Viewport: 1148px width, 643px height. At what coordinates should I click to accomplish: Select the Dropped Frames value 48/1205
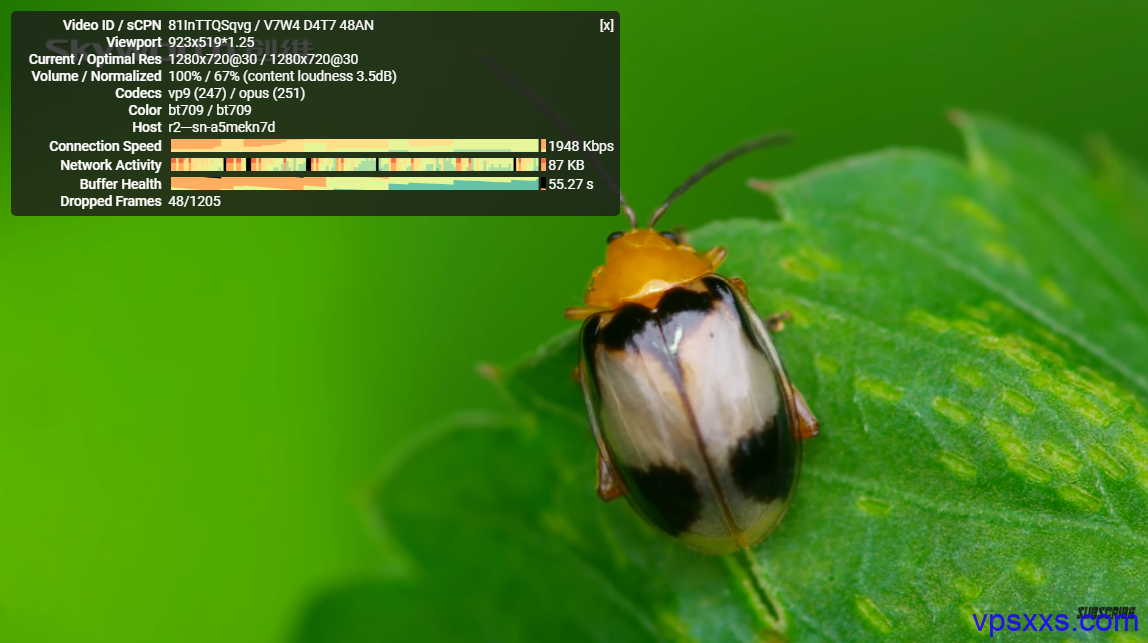coord(194,201)
